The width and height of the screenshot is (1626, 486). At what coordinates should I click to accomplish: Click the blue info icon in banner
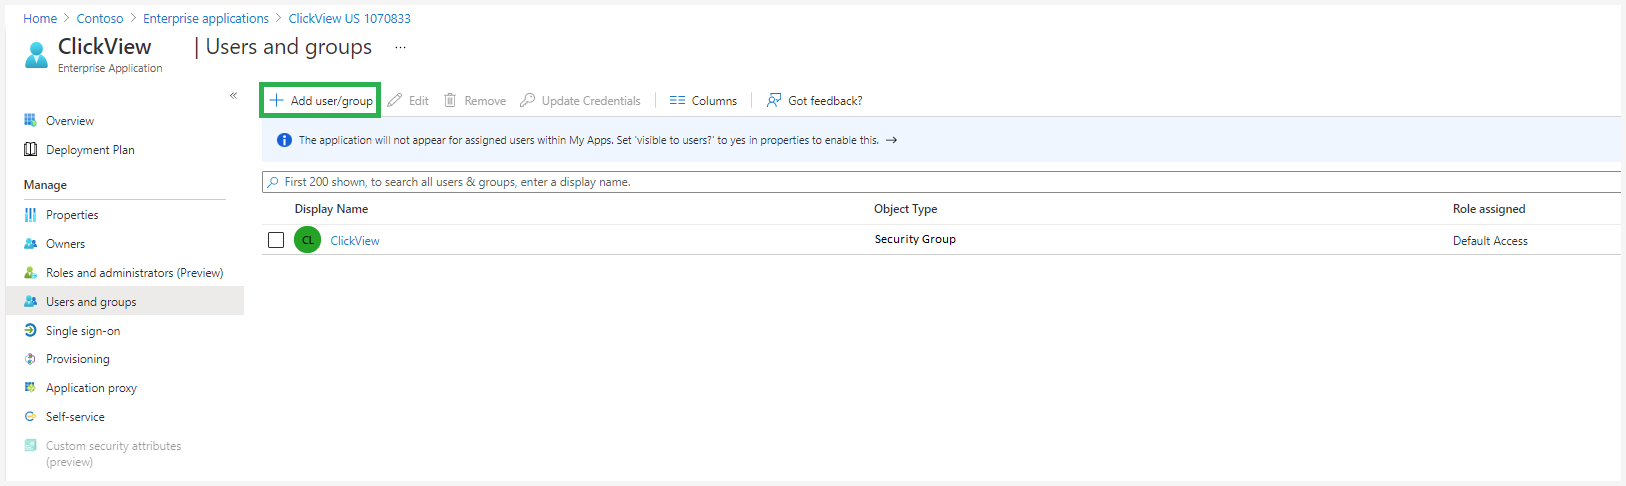click(284, 140)
